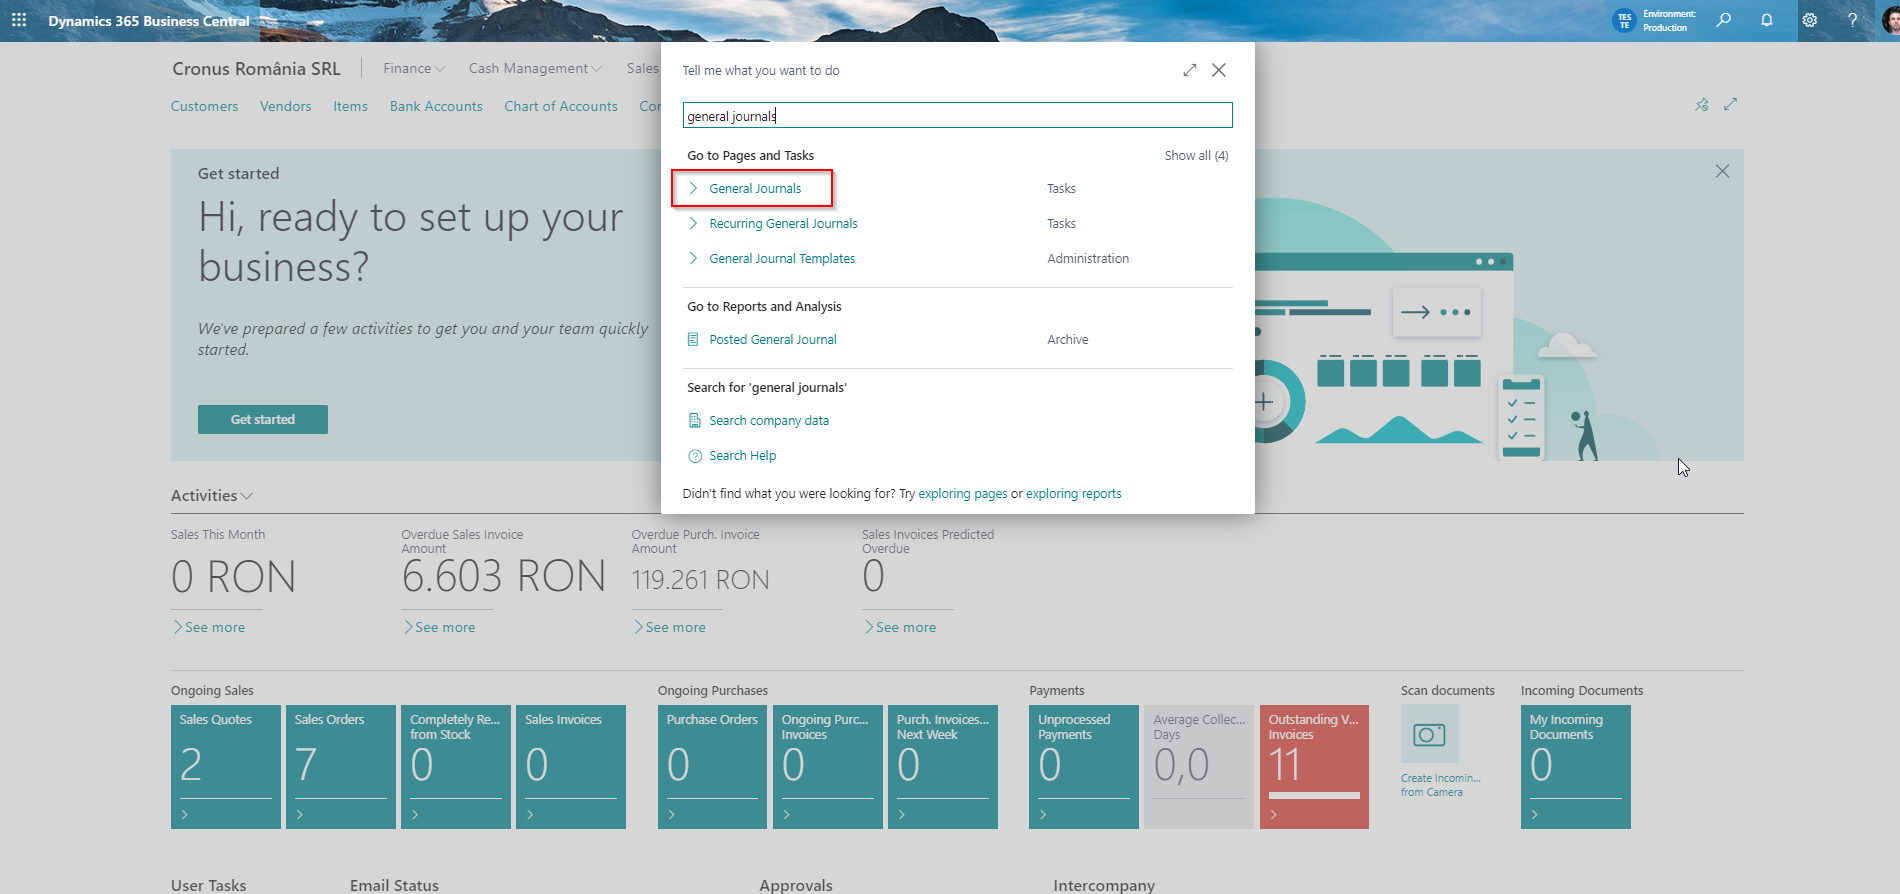Screen dimensions: 1900x894
Task: Open See more under Sales This Month
Action: pyautogui.click(x=210, y=627)
